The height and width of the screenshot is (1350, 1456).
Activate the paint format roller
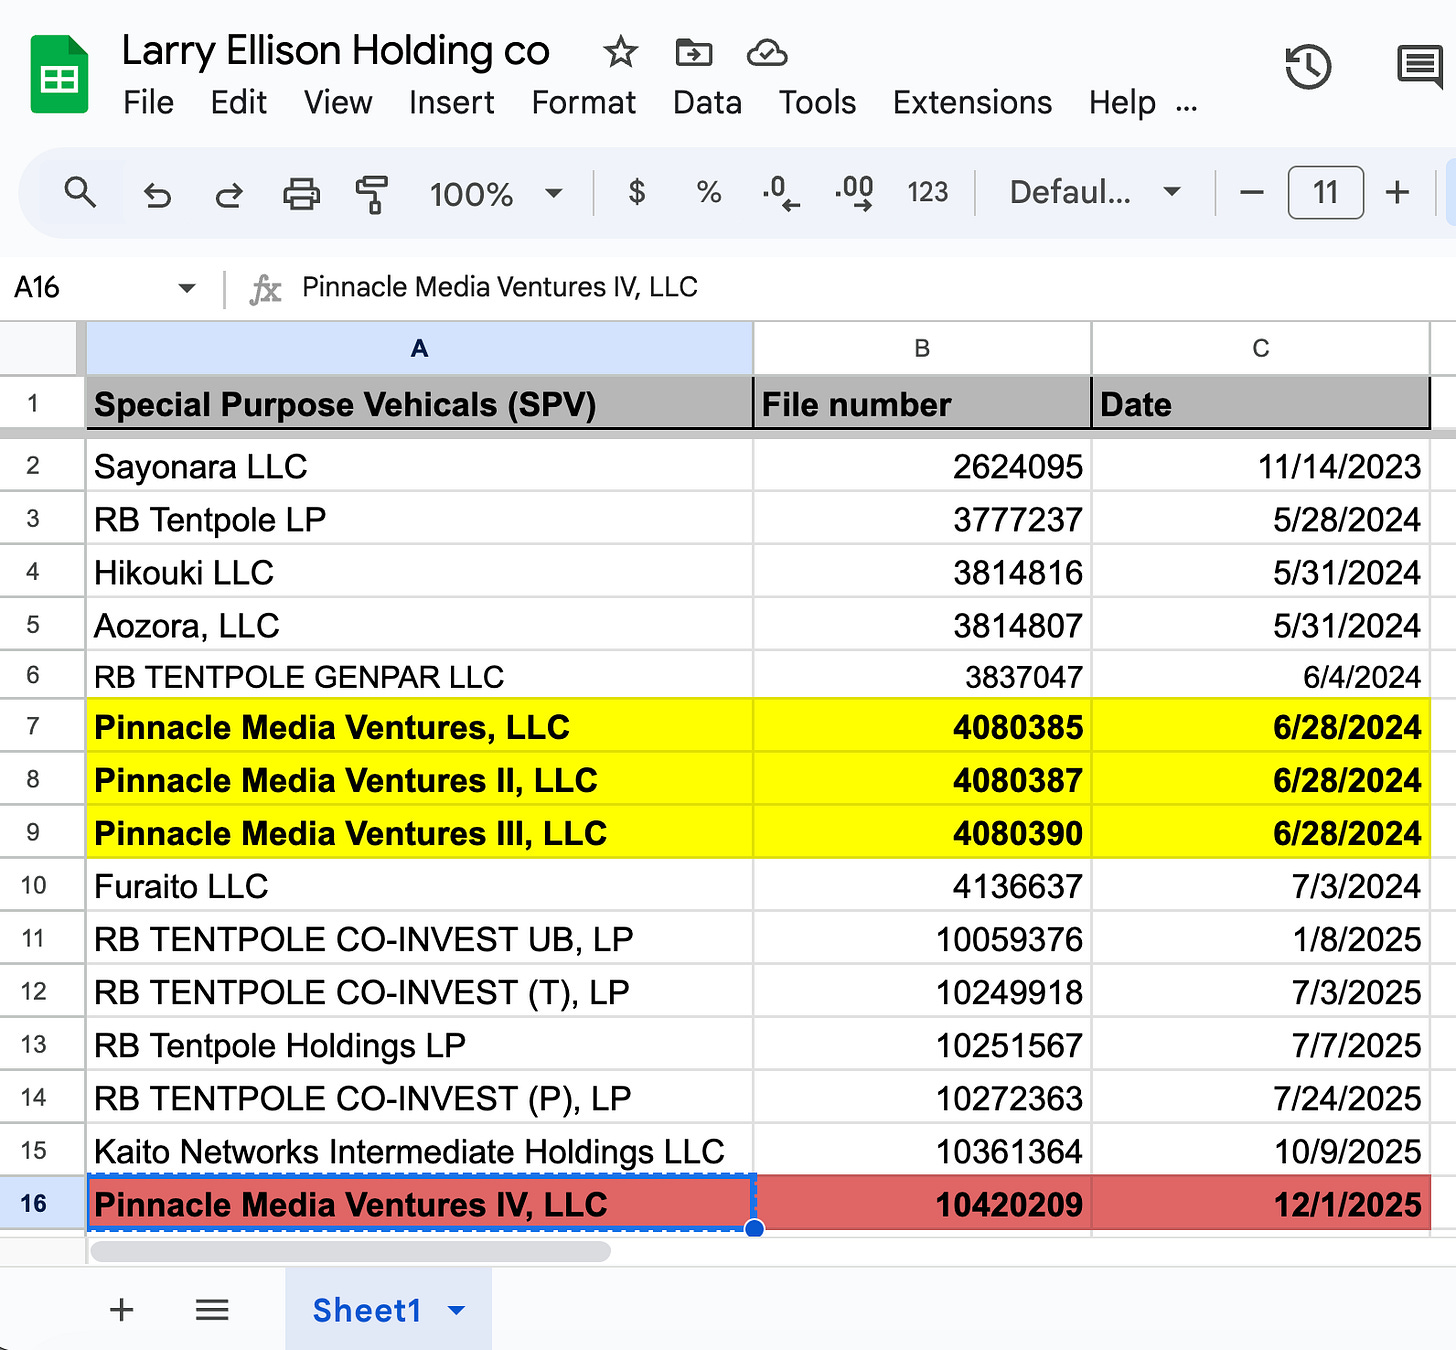click(x=372, y=193)
